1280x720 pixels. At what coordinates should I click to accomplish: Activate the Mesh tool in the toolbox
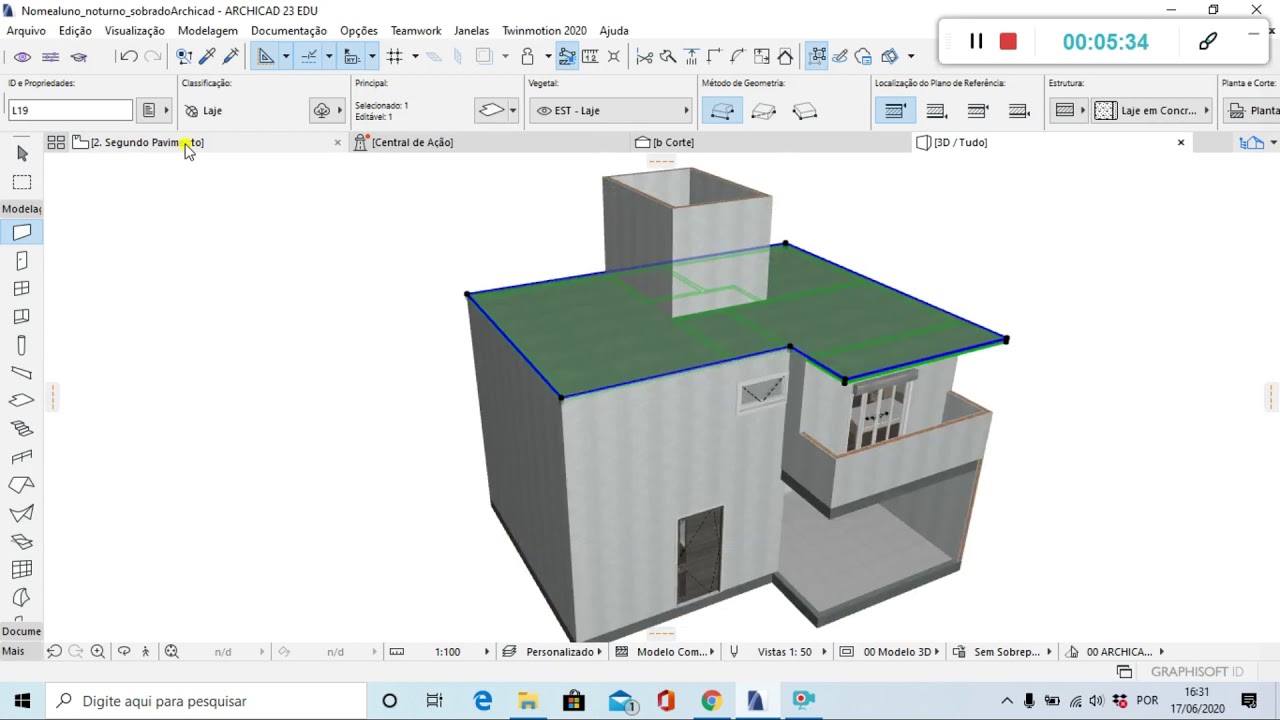[x=22, y=541]
